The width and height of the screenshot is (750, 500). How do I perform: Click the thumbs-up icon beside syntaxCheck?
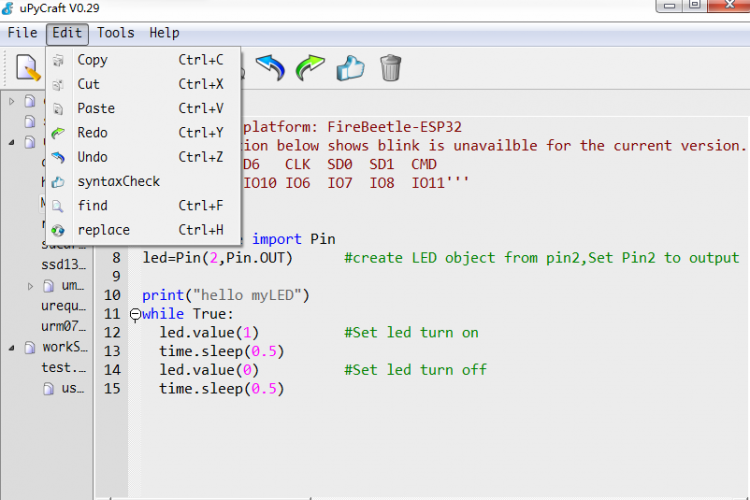click(x=58, y=182)
